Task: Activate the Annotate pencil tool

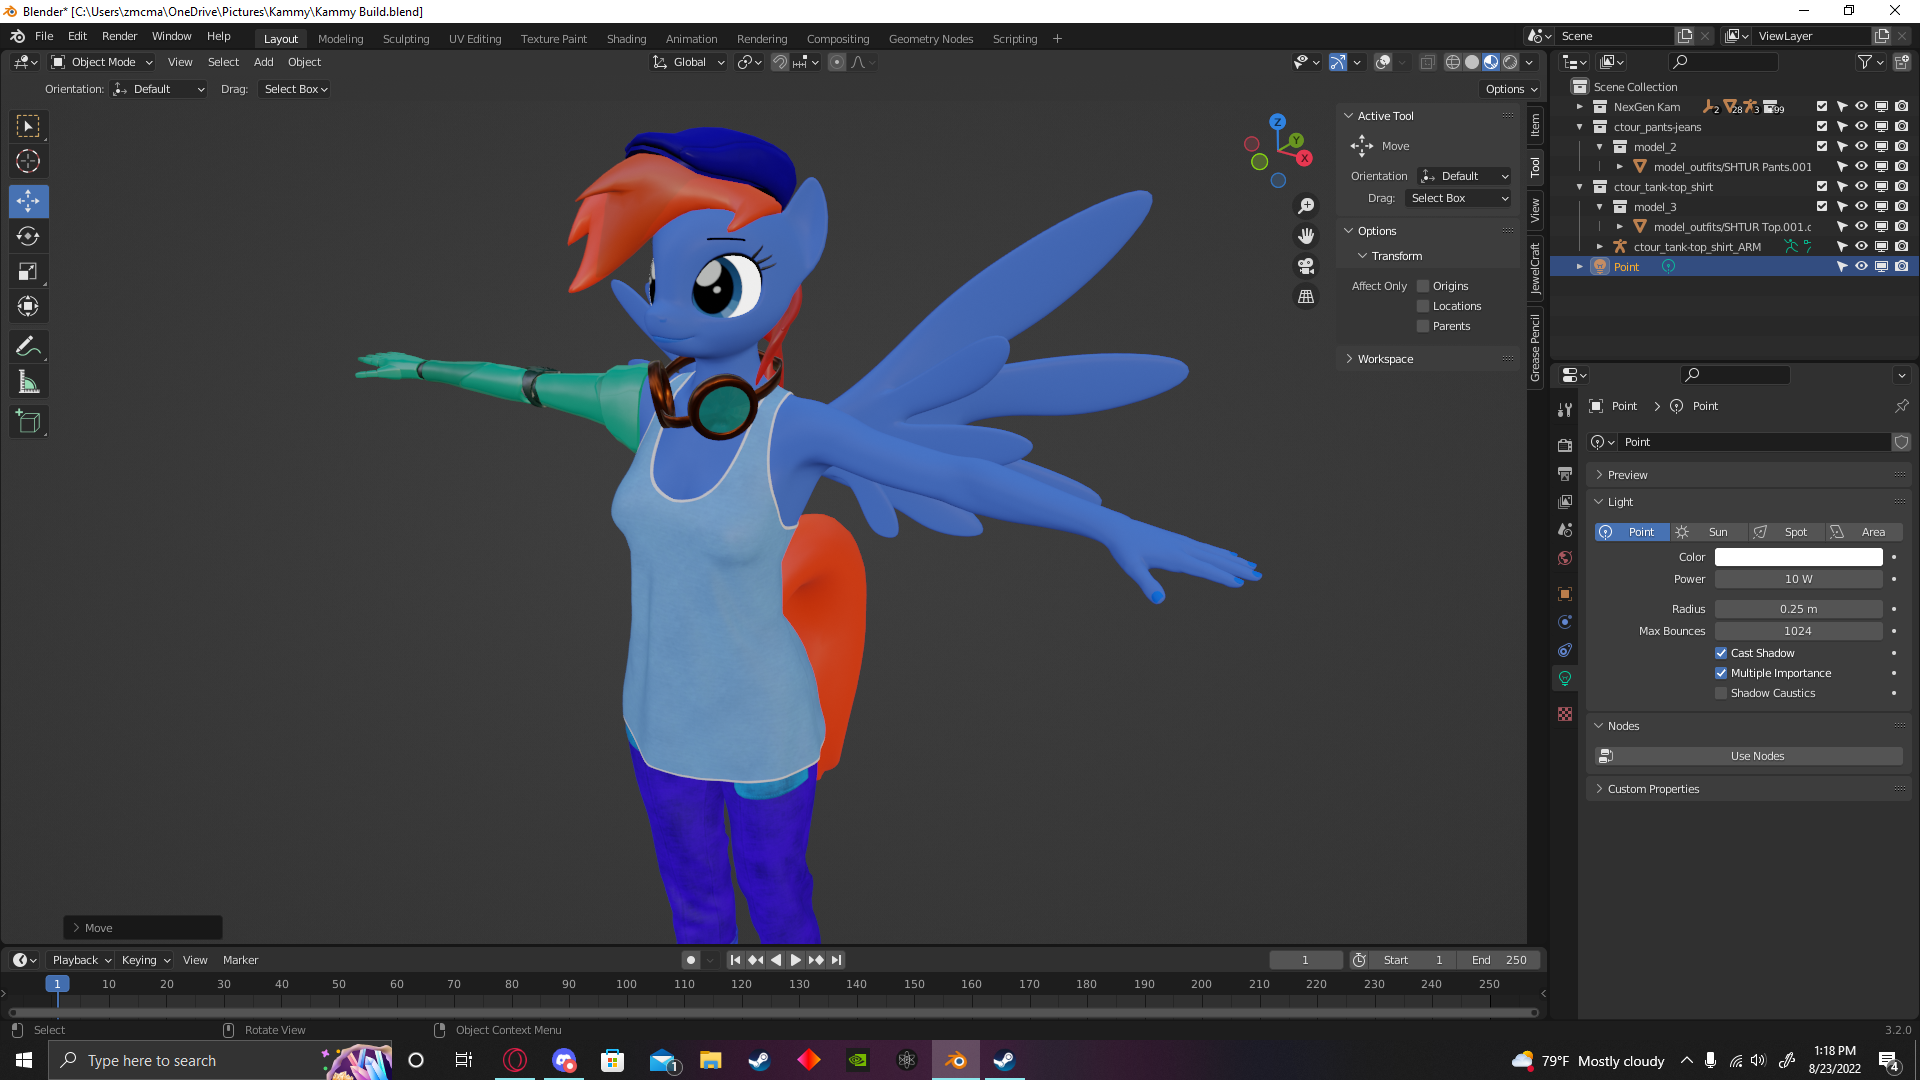Action: tap(28, 347)
